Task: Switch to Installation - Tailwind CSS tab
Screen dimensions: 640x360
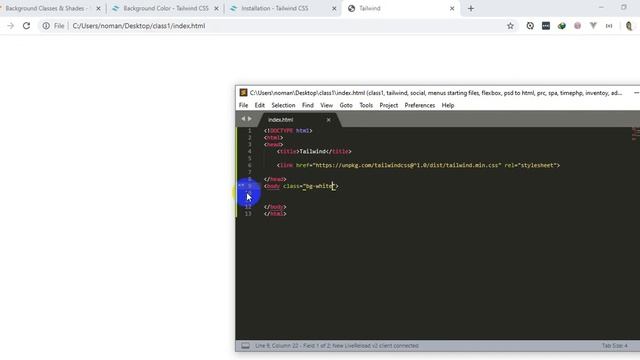Action: coord(275,8)
